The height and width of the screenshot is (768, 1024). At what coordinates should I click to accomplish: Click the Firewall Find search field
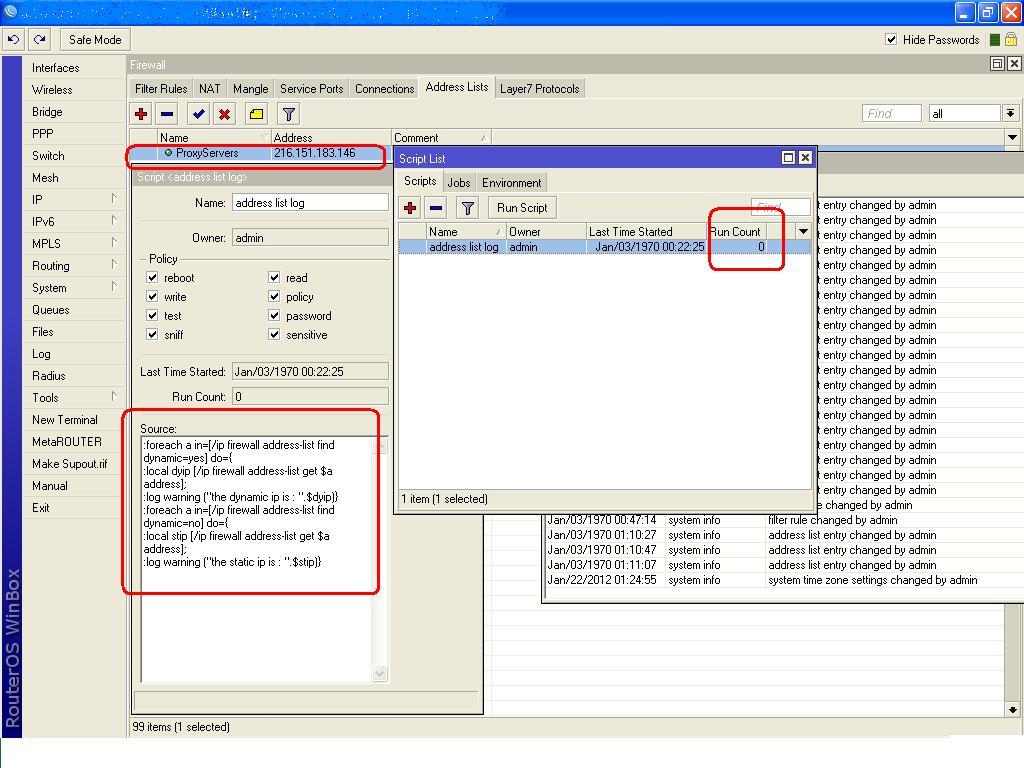click(x=891, y=114)
